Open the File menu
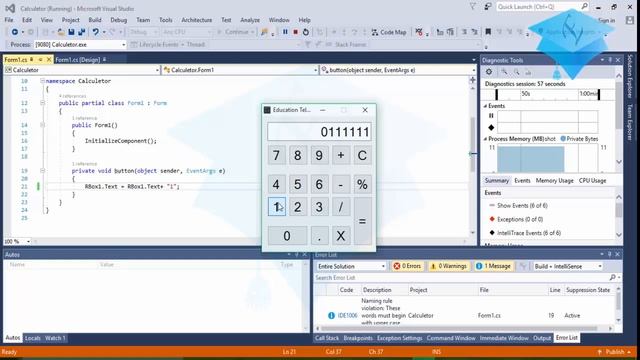Image resolution: width=640 pixels, height=360 pixels. click(9, 20)
